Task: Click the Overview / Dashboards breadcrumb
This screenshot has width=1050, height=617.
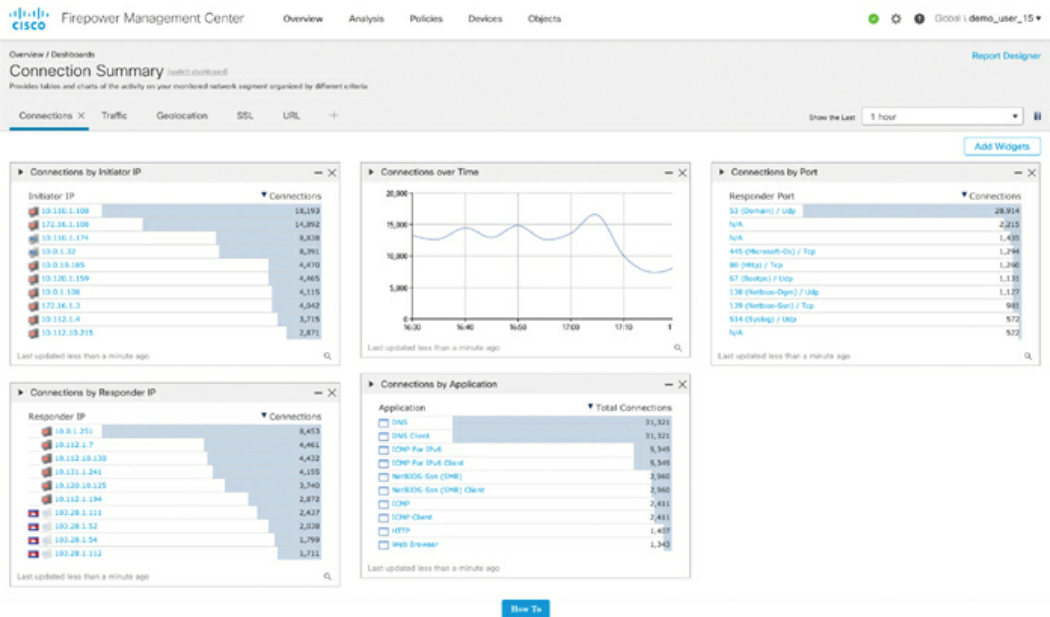Action: 52,54
